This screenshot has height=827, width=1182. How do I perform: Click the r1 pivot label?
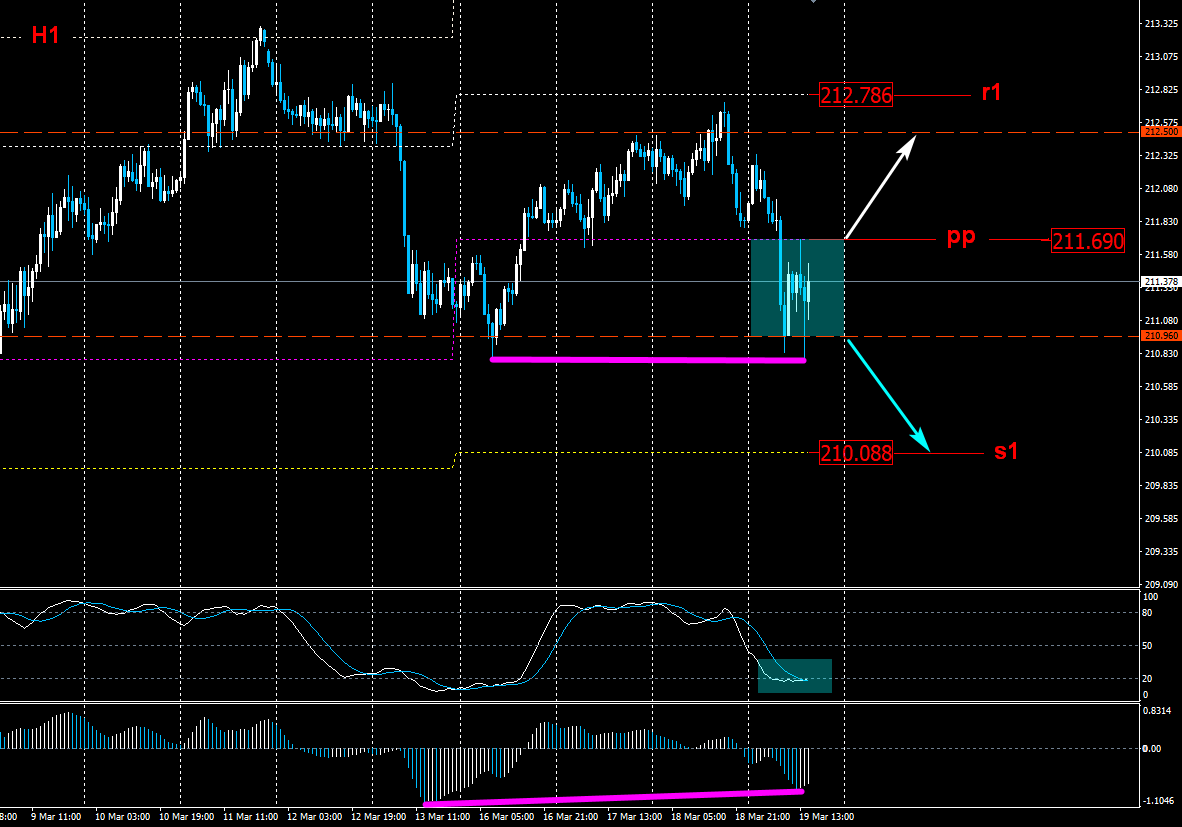pyautogui.click(x=991, y=92)
